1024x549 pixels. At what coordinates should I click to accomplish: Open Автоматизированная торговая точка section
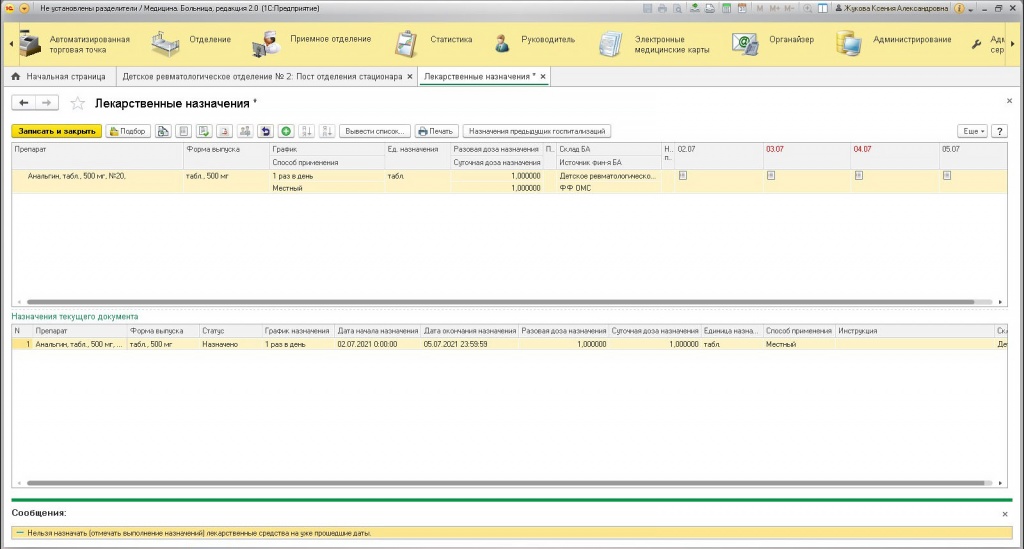coord(74,44)
